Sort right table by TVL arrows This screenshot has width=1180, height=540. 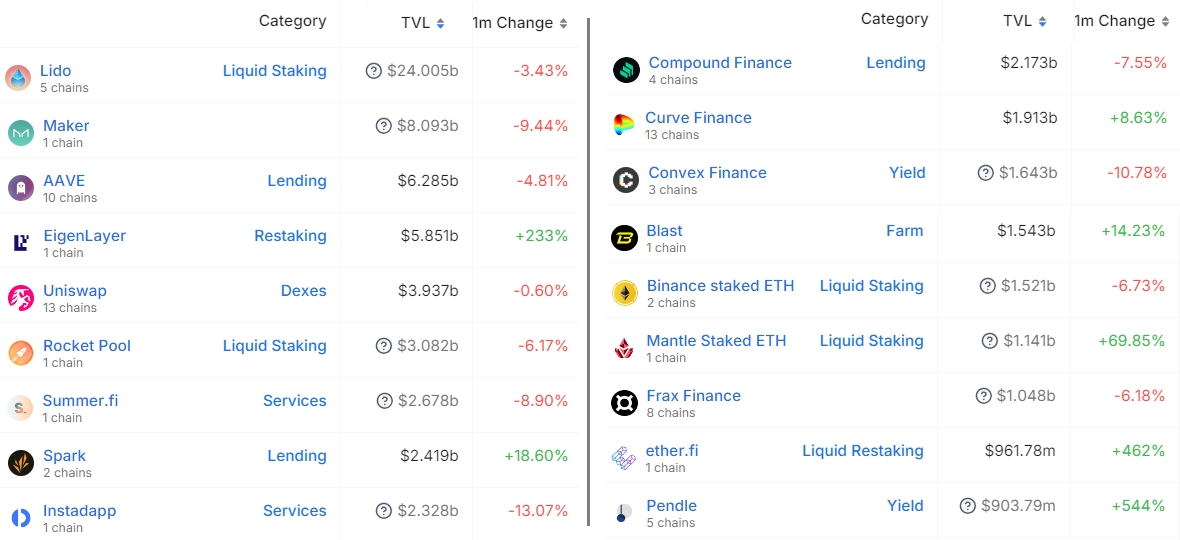point(1042,21)
